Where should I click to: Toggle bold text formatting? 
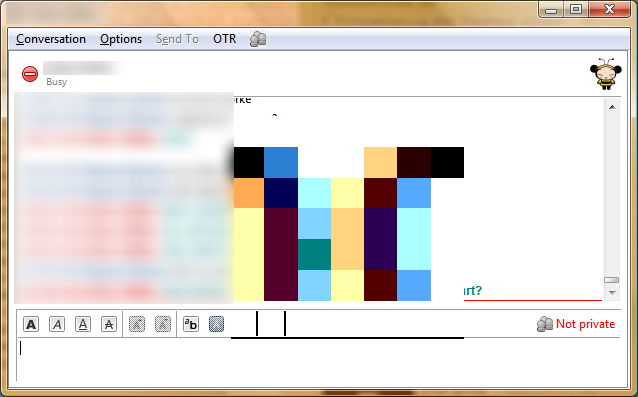pyautogui.click(x=31, y=324)
